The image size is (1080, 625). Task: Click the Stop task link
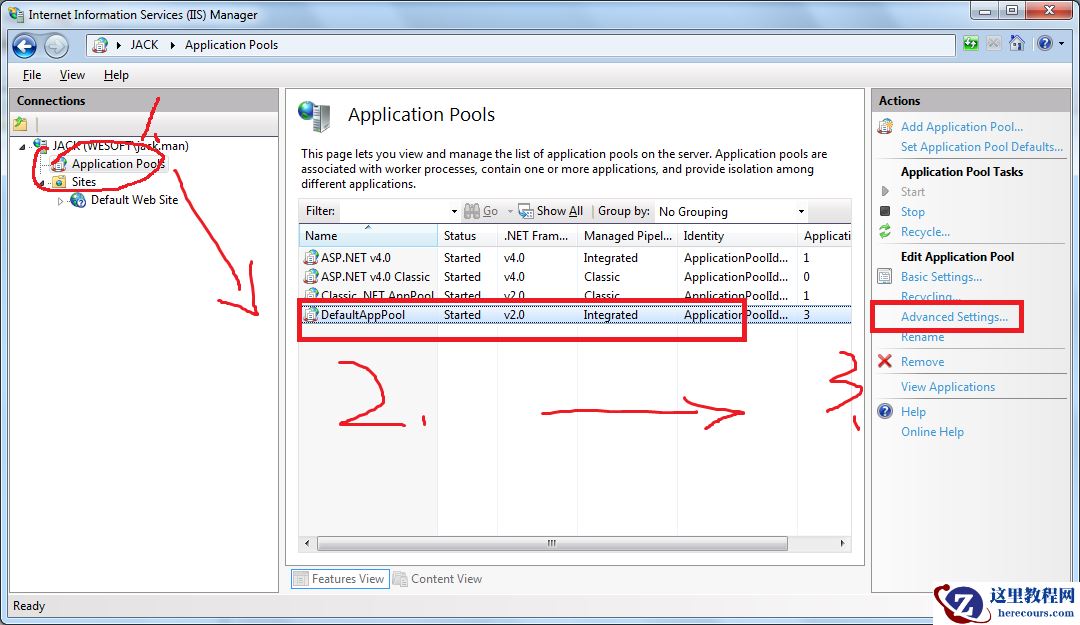pyautogui.click(x=913, y=212)
